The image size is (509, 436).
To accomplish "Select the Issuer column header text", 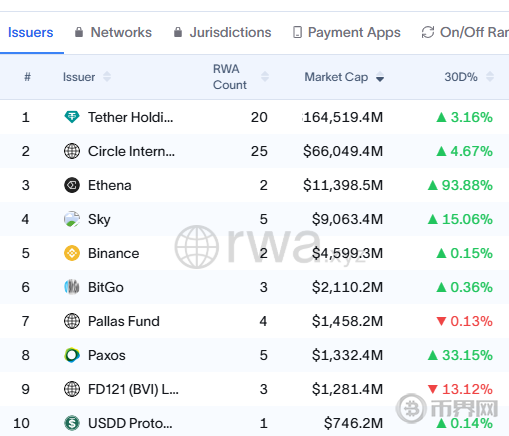I will pyautogui.click(x=79, y=77).
